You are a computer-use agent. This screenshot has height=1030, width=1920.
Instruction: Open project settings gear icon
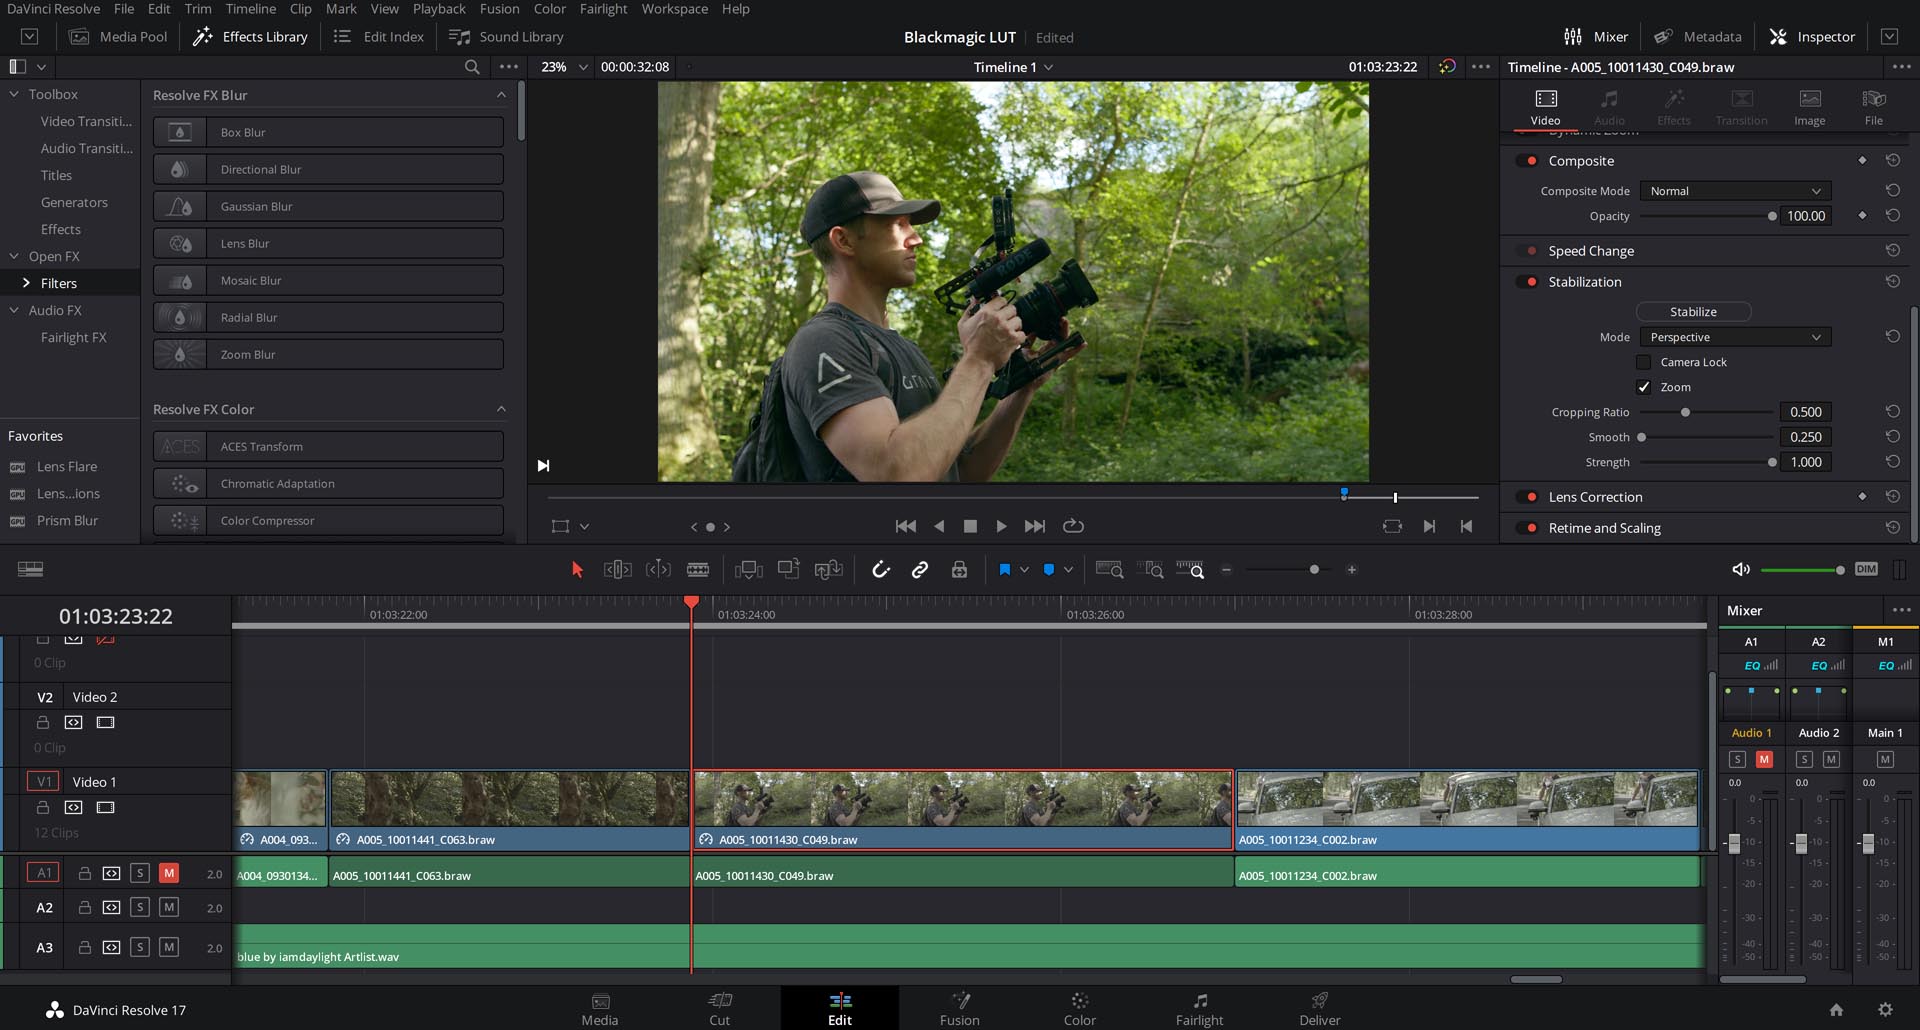tap(1885, 1010)
